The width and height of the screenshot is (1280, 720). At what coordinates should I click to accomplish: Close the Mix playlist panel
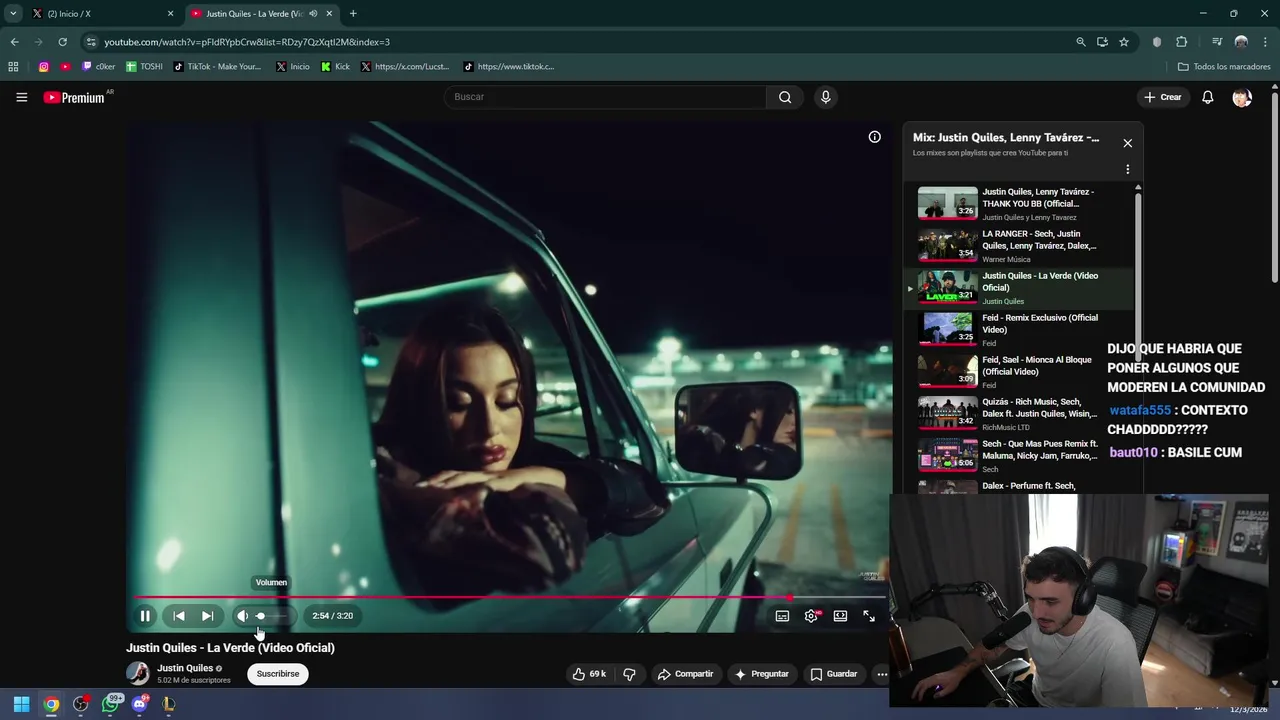pyautogui.click(x=1127, y=143)
